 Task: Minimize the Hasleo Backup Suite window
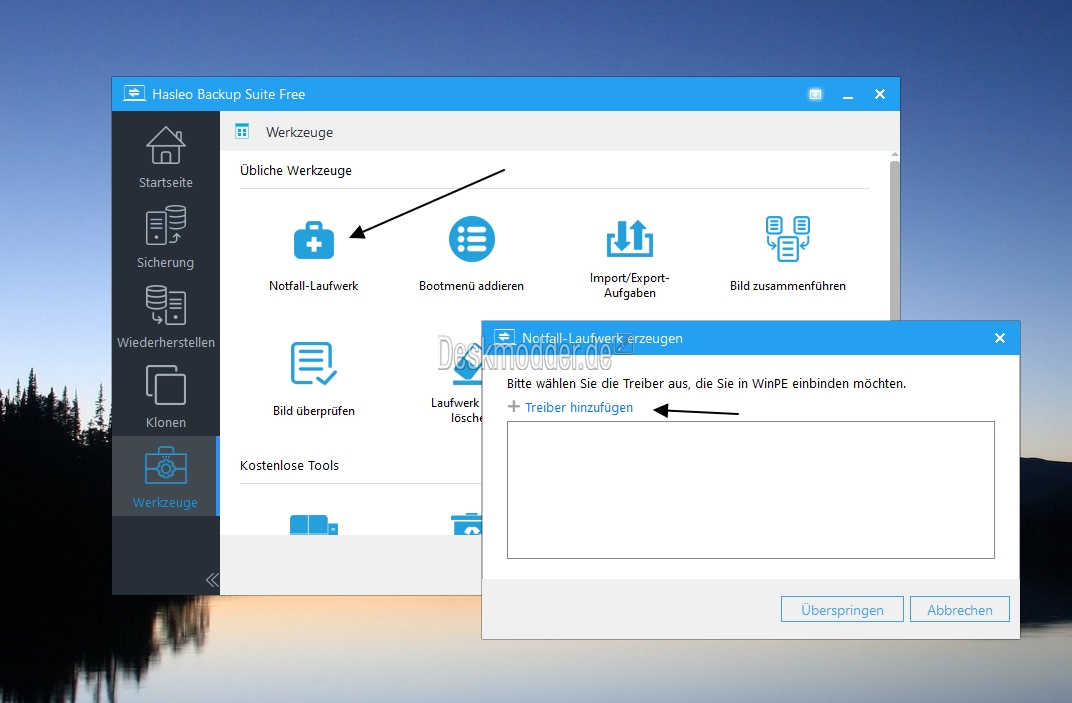click(x=848, y=95)
